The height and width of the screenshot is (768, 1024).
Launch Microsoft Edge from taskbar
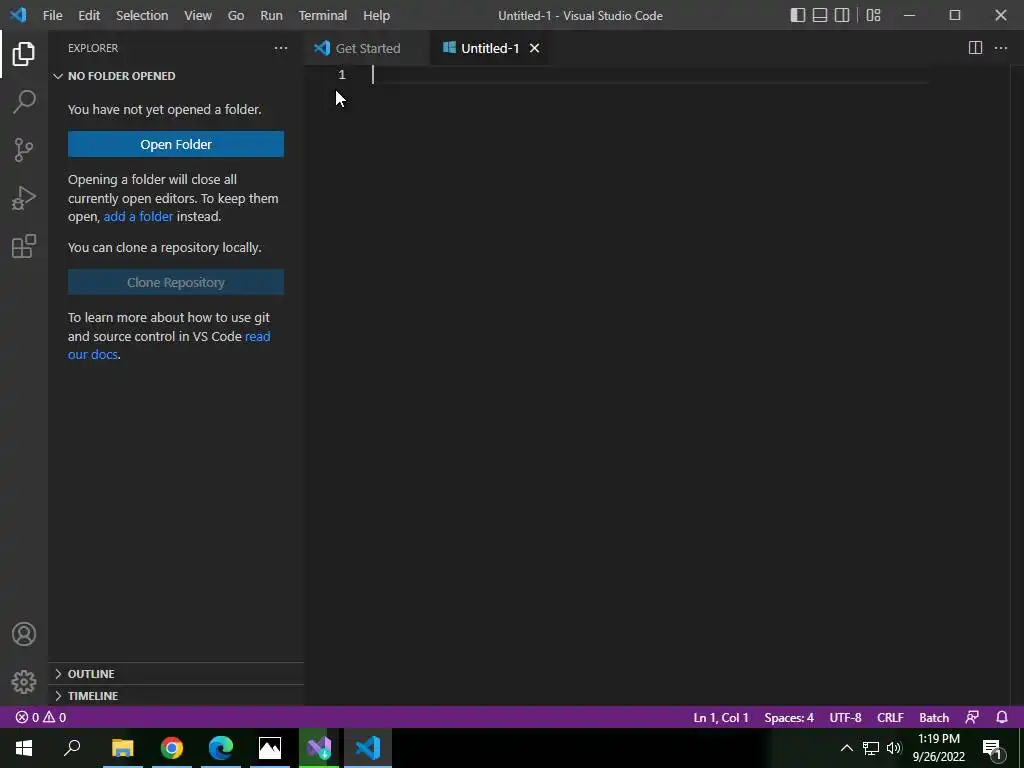pos(221,748)
